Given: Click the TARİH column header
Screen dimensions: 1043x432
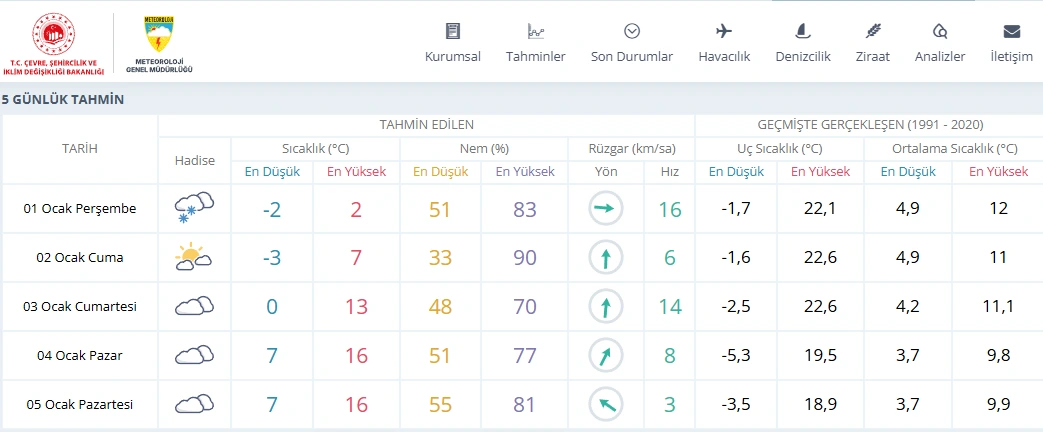Looking at the screenshot, I should pyautogui.click(x=80, y=149).
